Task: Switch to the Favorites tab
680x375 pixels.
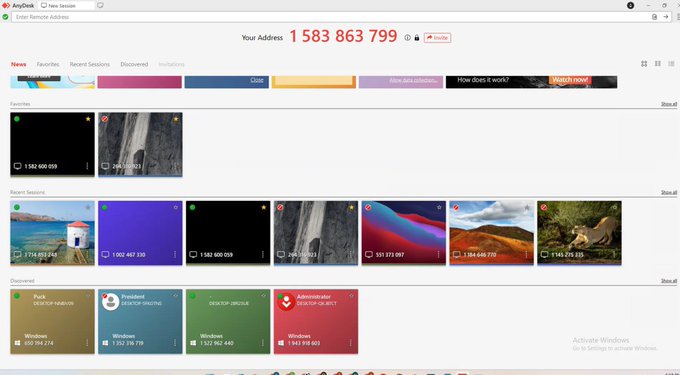Action: 48,64
